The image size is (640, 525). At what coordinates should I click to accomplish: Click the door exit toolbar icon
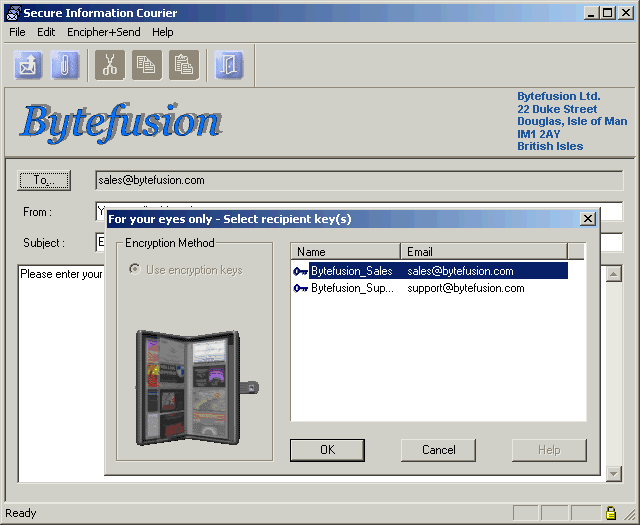click(229, 65)
